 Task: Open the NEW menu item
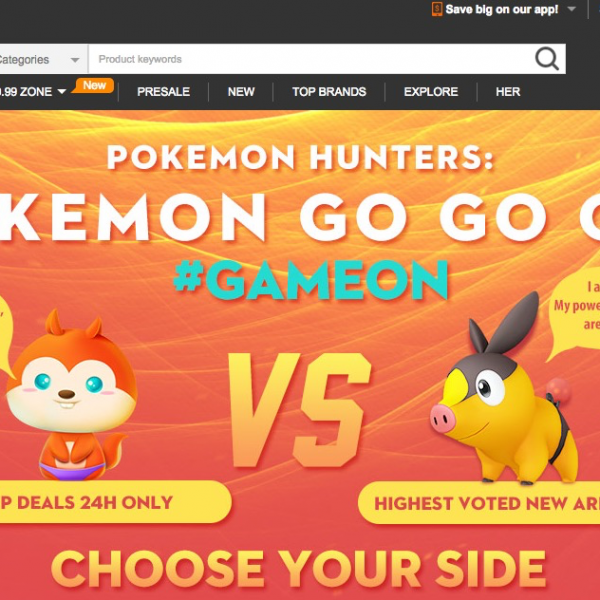(241, 91)
